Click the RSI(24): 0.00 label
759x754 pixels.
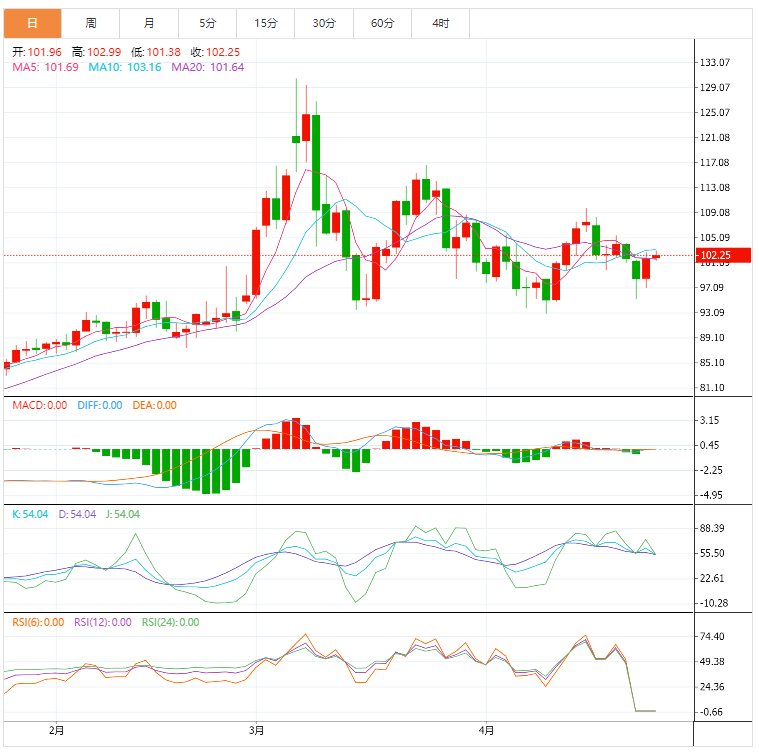pyautogui.click(x=170, y=622)
